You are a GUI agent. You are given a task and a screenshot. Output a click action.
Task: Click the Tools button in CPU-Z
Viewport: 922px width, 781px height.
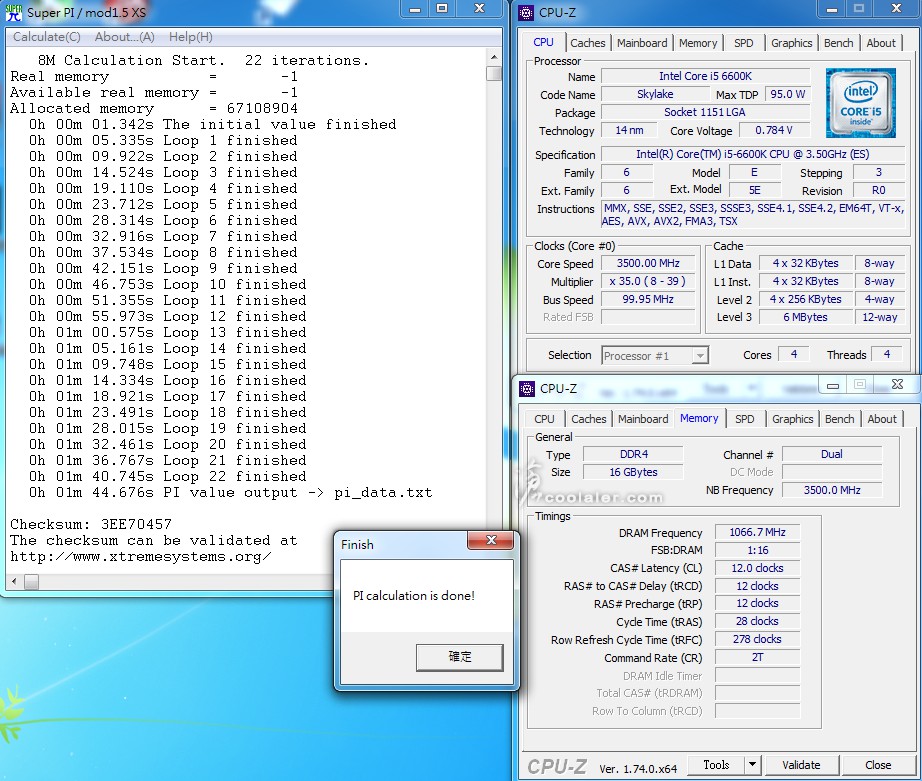[716, 765]
